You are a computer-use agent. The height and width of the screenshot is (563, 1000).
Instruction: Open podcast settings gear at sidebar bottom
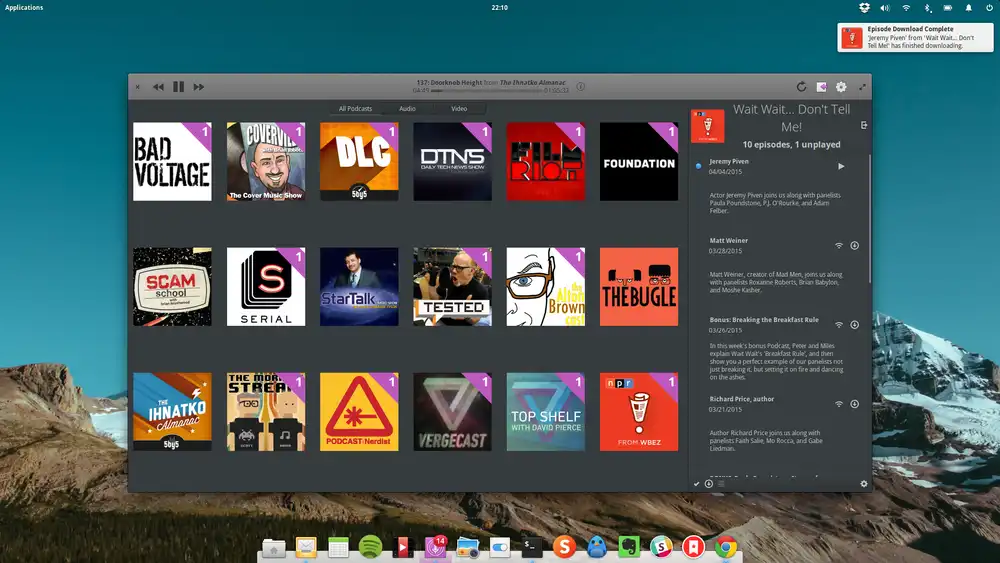pyautogui.click(x=864, y=484)
